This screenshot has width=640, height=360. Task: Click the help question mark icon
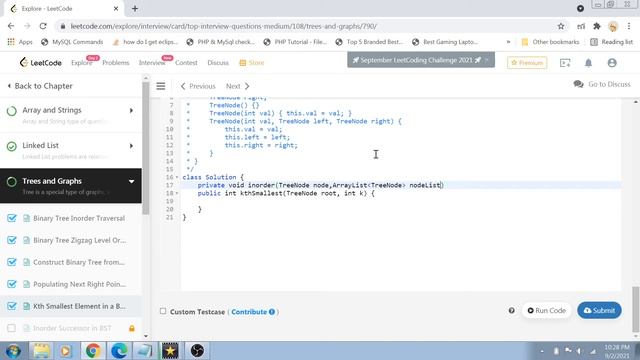coord(511,311)
